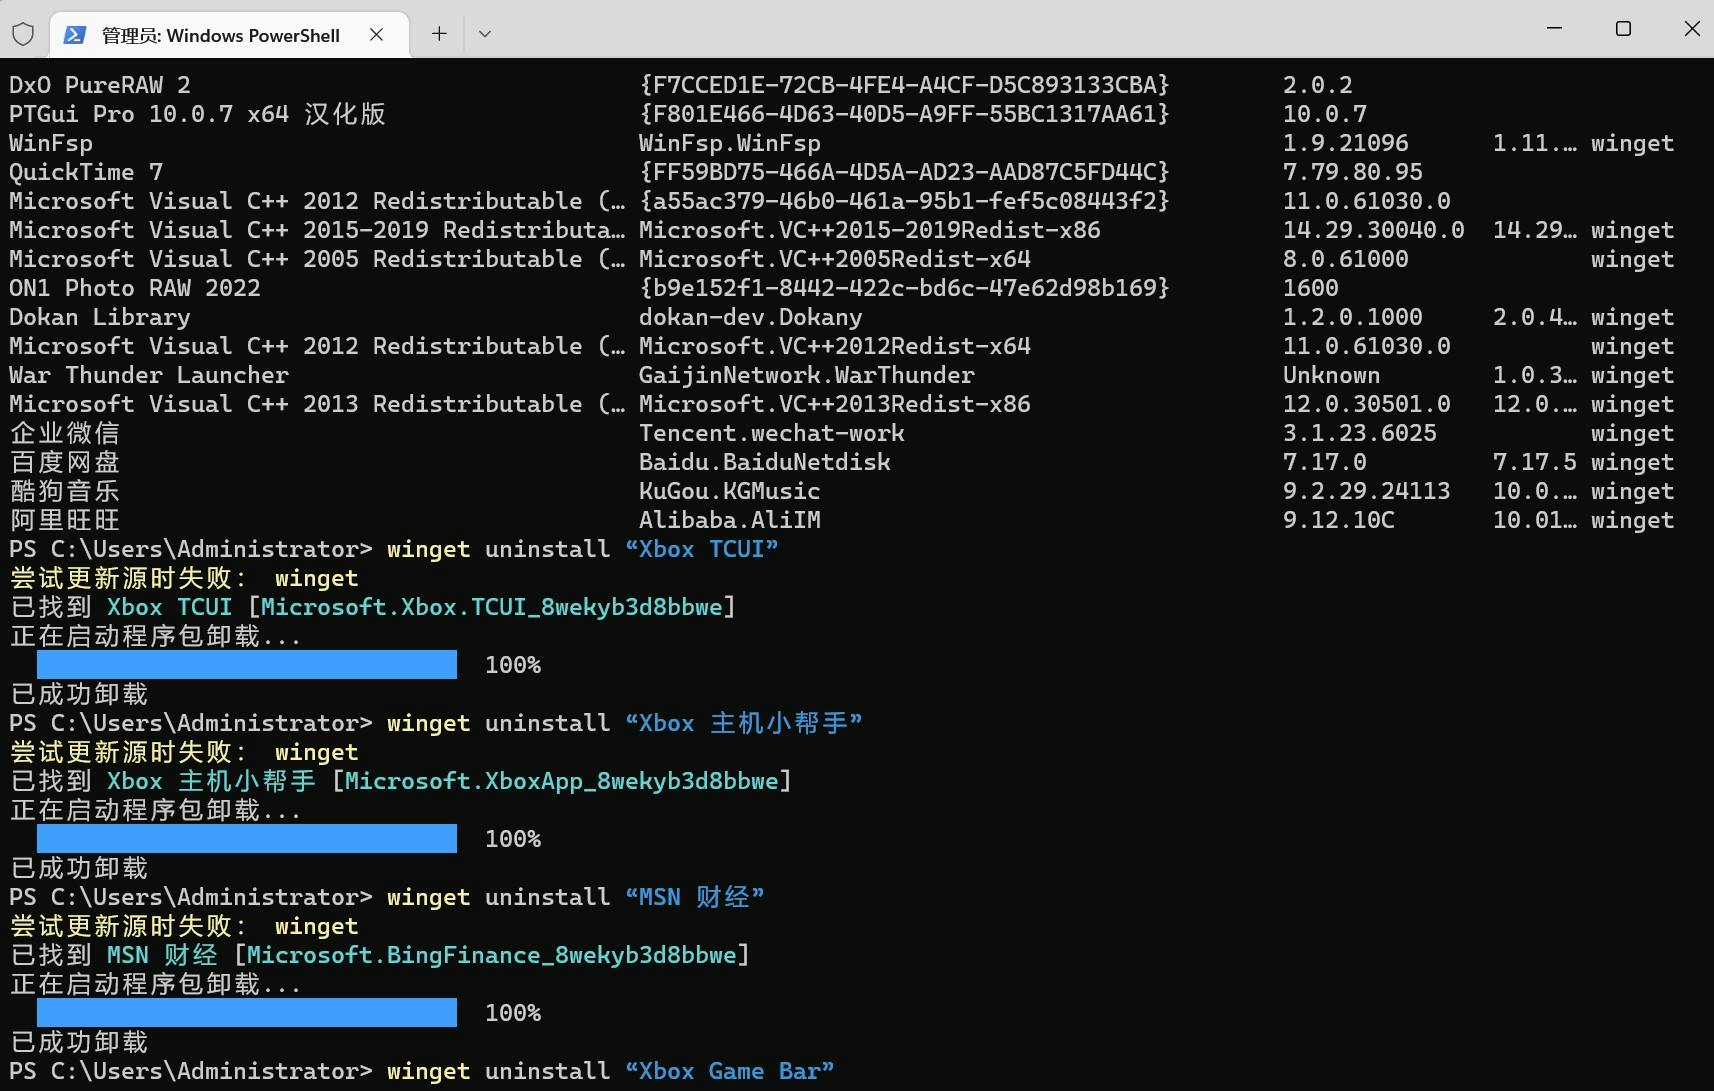Image resolution: width=1714 pixels, height=1091 pixels.
Task: Click 已成功卸载 message below MSN 财经
Action: (79, 1042)
